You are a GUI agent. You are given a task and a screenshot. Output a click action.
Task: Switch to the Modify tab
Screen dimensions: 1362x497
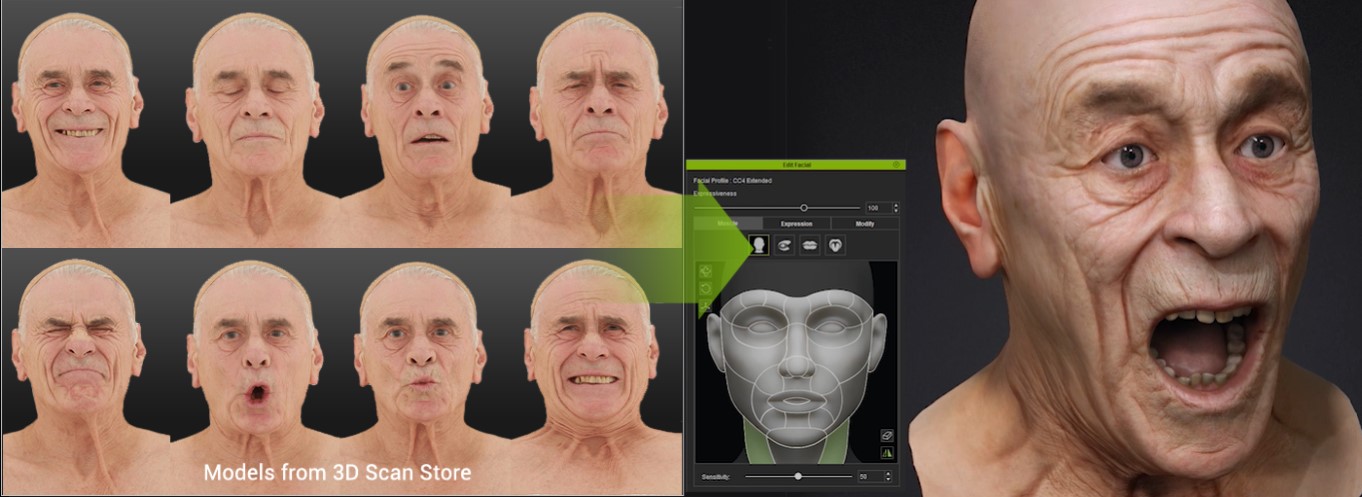click(x=865, y=224)
